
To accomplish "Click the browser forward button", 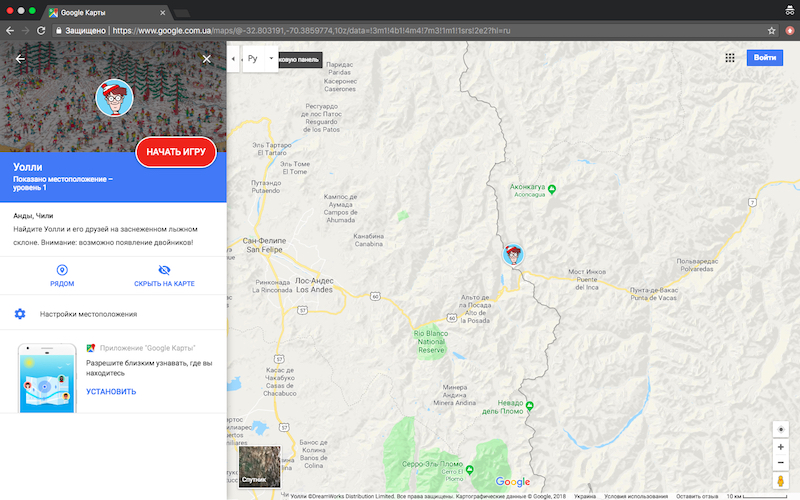I will click(x=26, y=31).
